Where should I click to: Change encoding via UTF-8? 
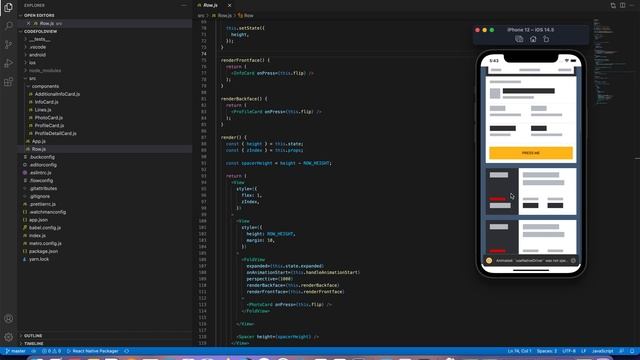click(569, 351)
